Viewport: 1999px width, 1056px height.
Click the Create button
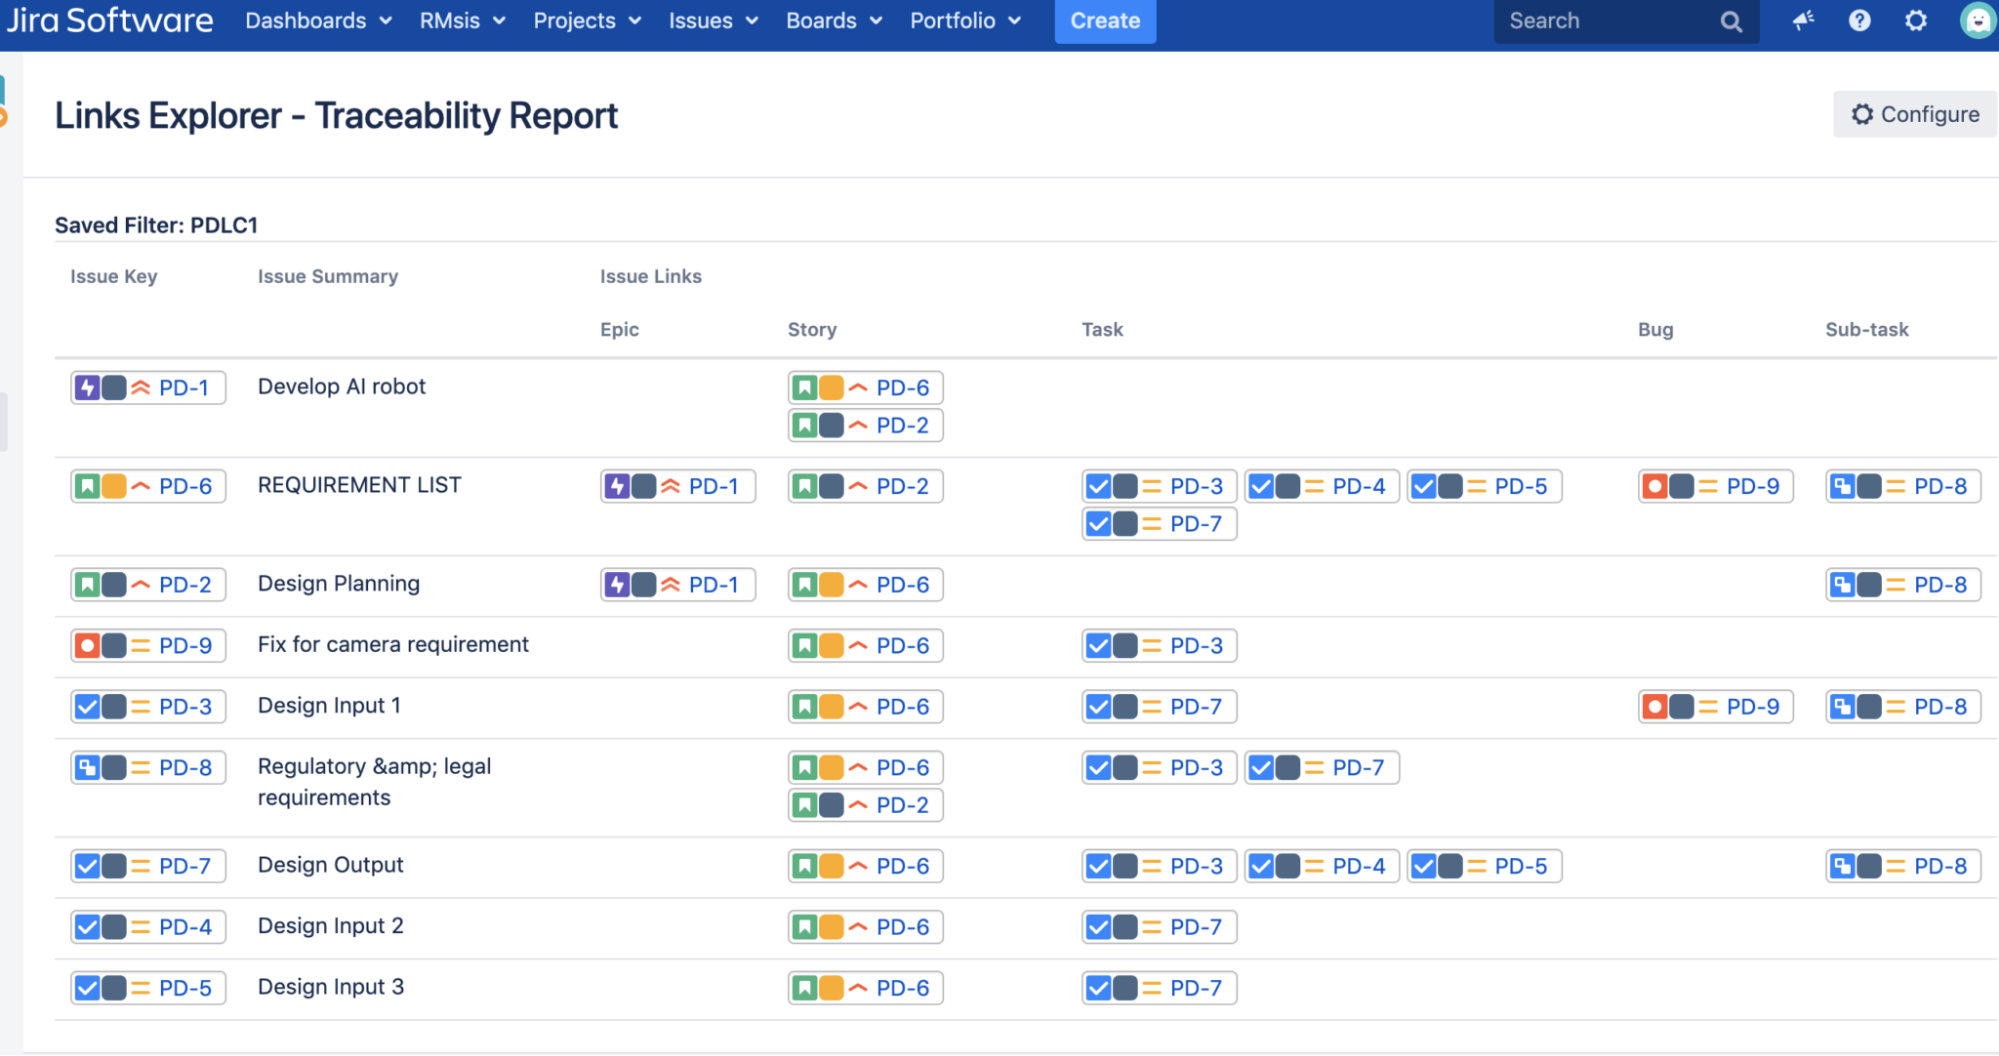click(x=1104, y=20)
